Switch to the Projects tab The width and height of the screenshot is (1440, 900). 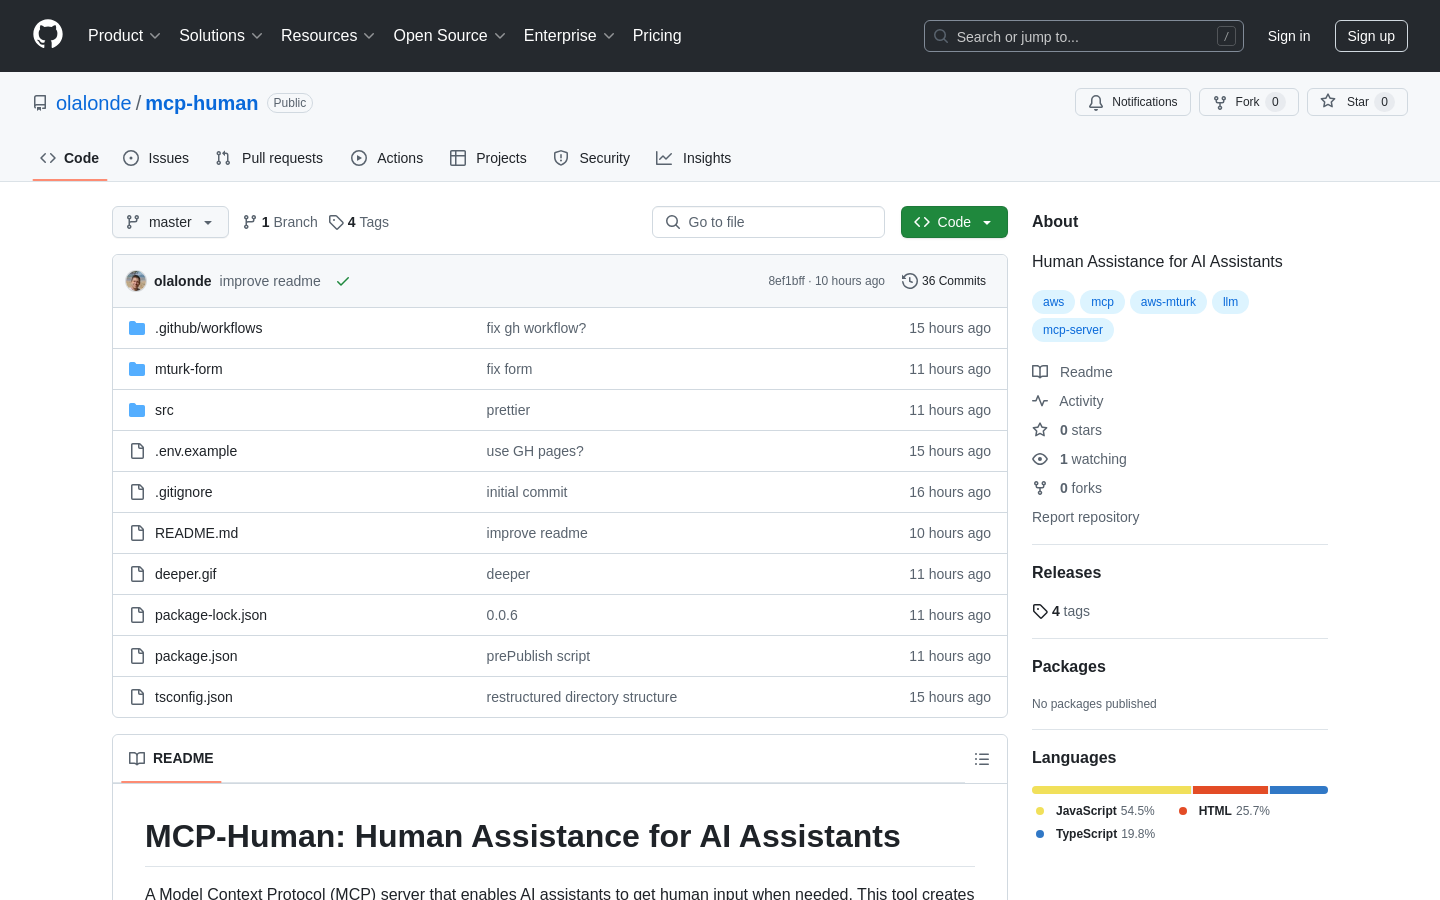(x=488, y=158)
